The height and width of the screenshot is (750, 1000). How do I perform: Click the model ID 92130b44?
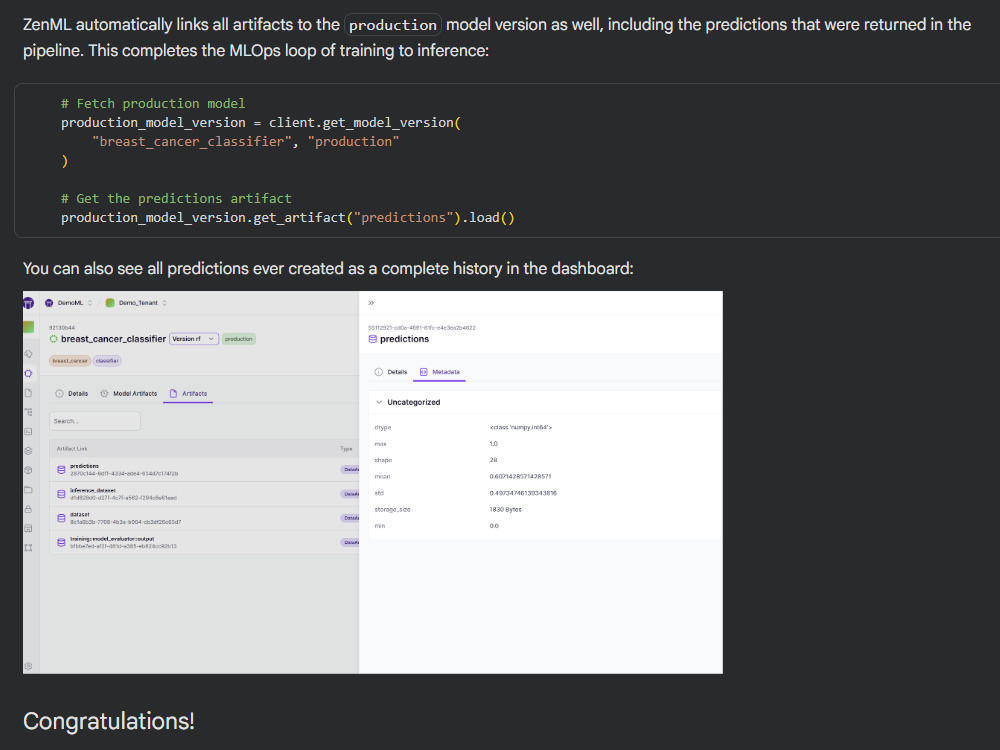point(62,328)
